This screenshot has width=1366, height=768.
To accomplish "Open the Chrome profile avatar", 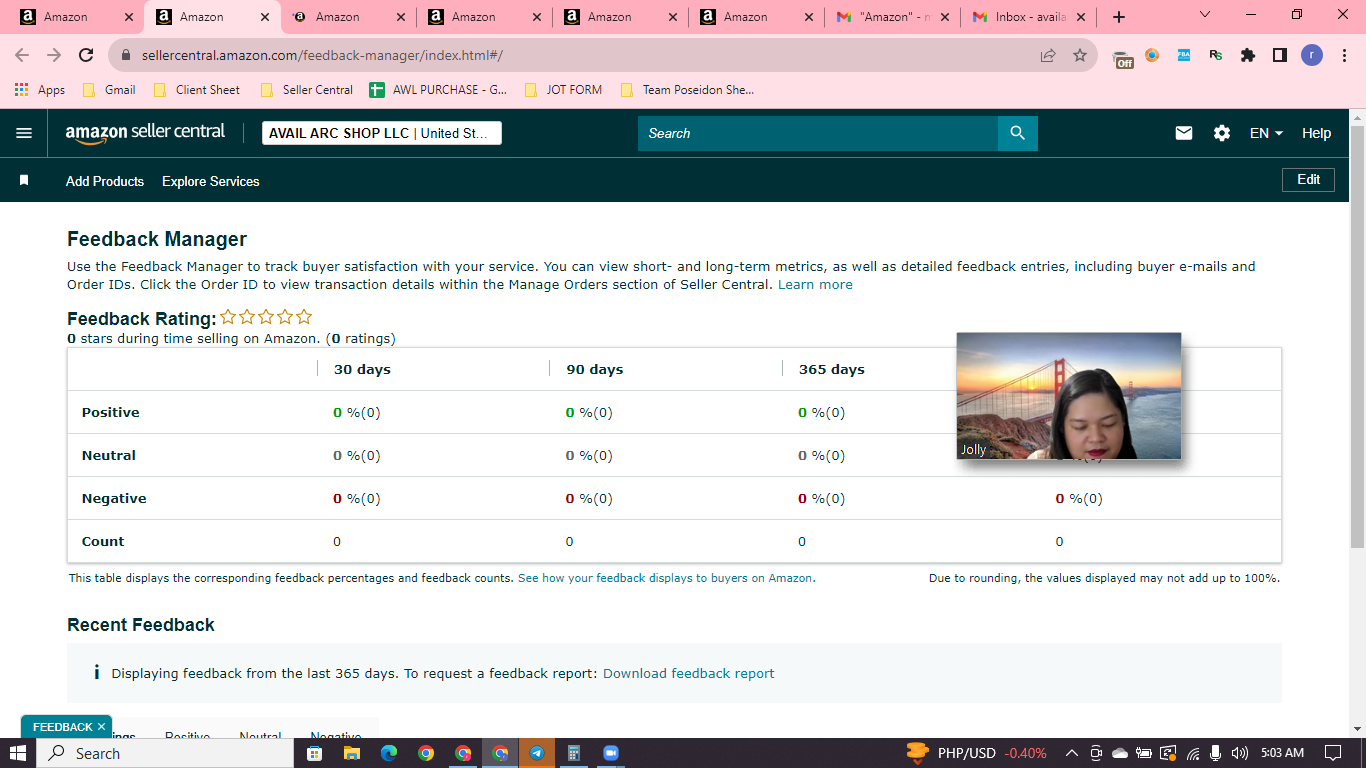I will (x=1312, y=56).
